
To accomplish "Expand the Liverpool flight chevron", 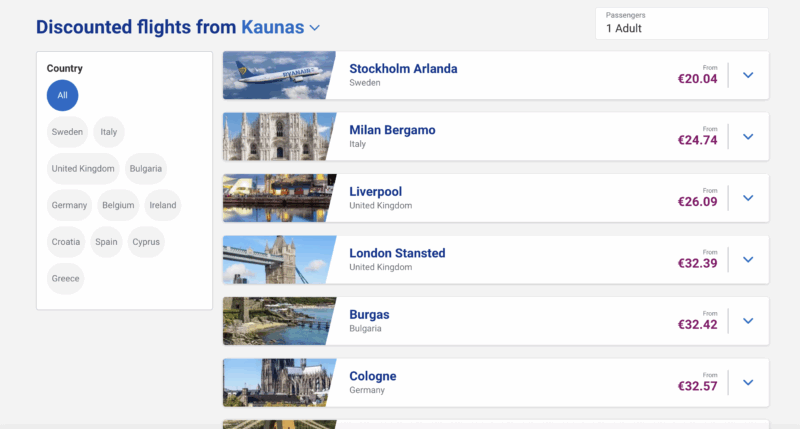I will 747,198.
